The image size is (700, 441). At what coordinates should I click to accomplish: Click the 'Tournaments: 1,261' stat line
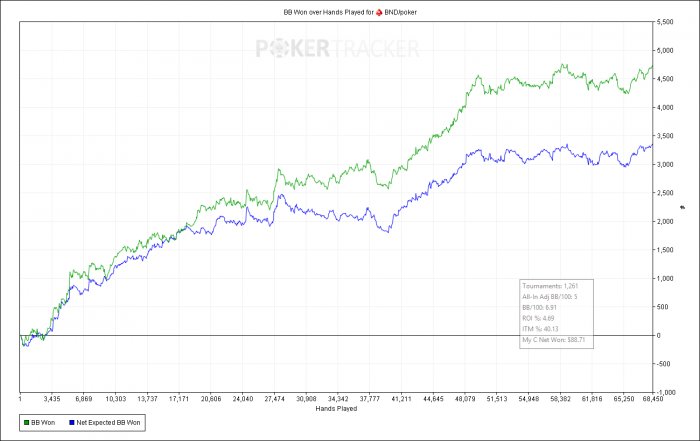[x=550, y=286]
